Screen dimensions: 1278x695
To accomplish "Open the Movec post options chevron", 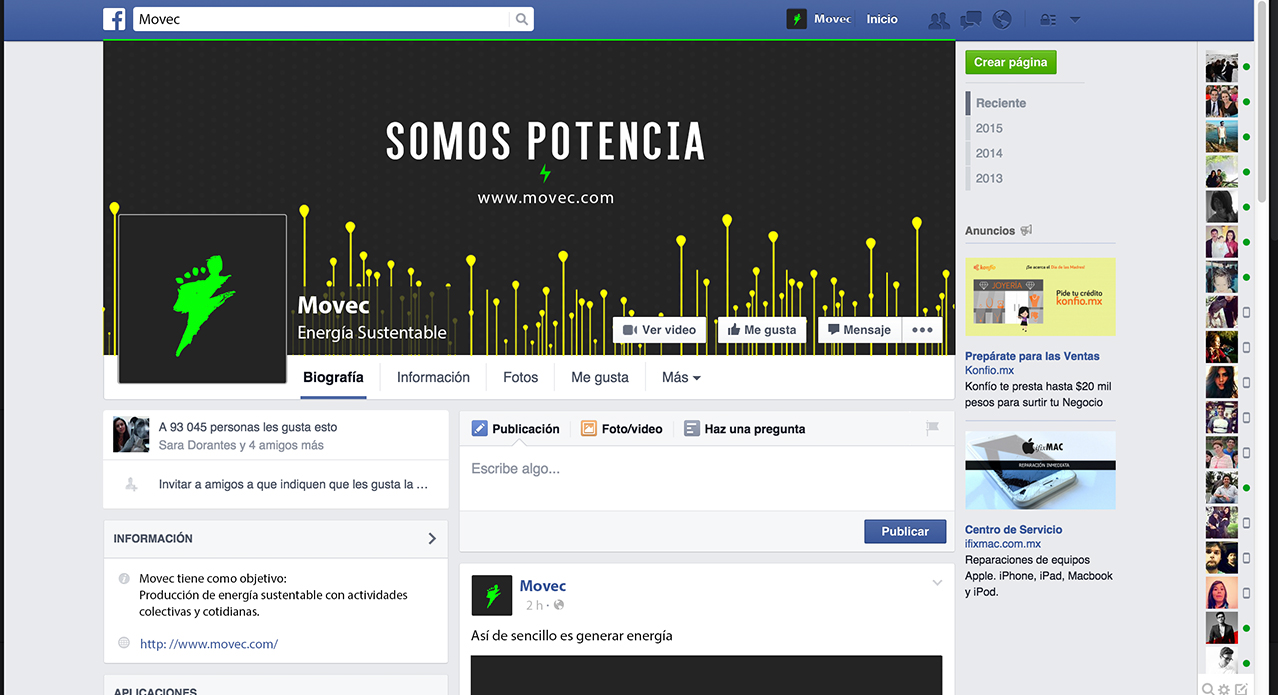I will [x=937, y=583].
